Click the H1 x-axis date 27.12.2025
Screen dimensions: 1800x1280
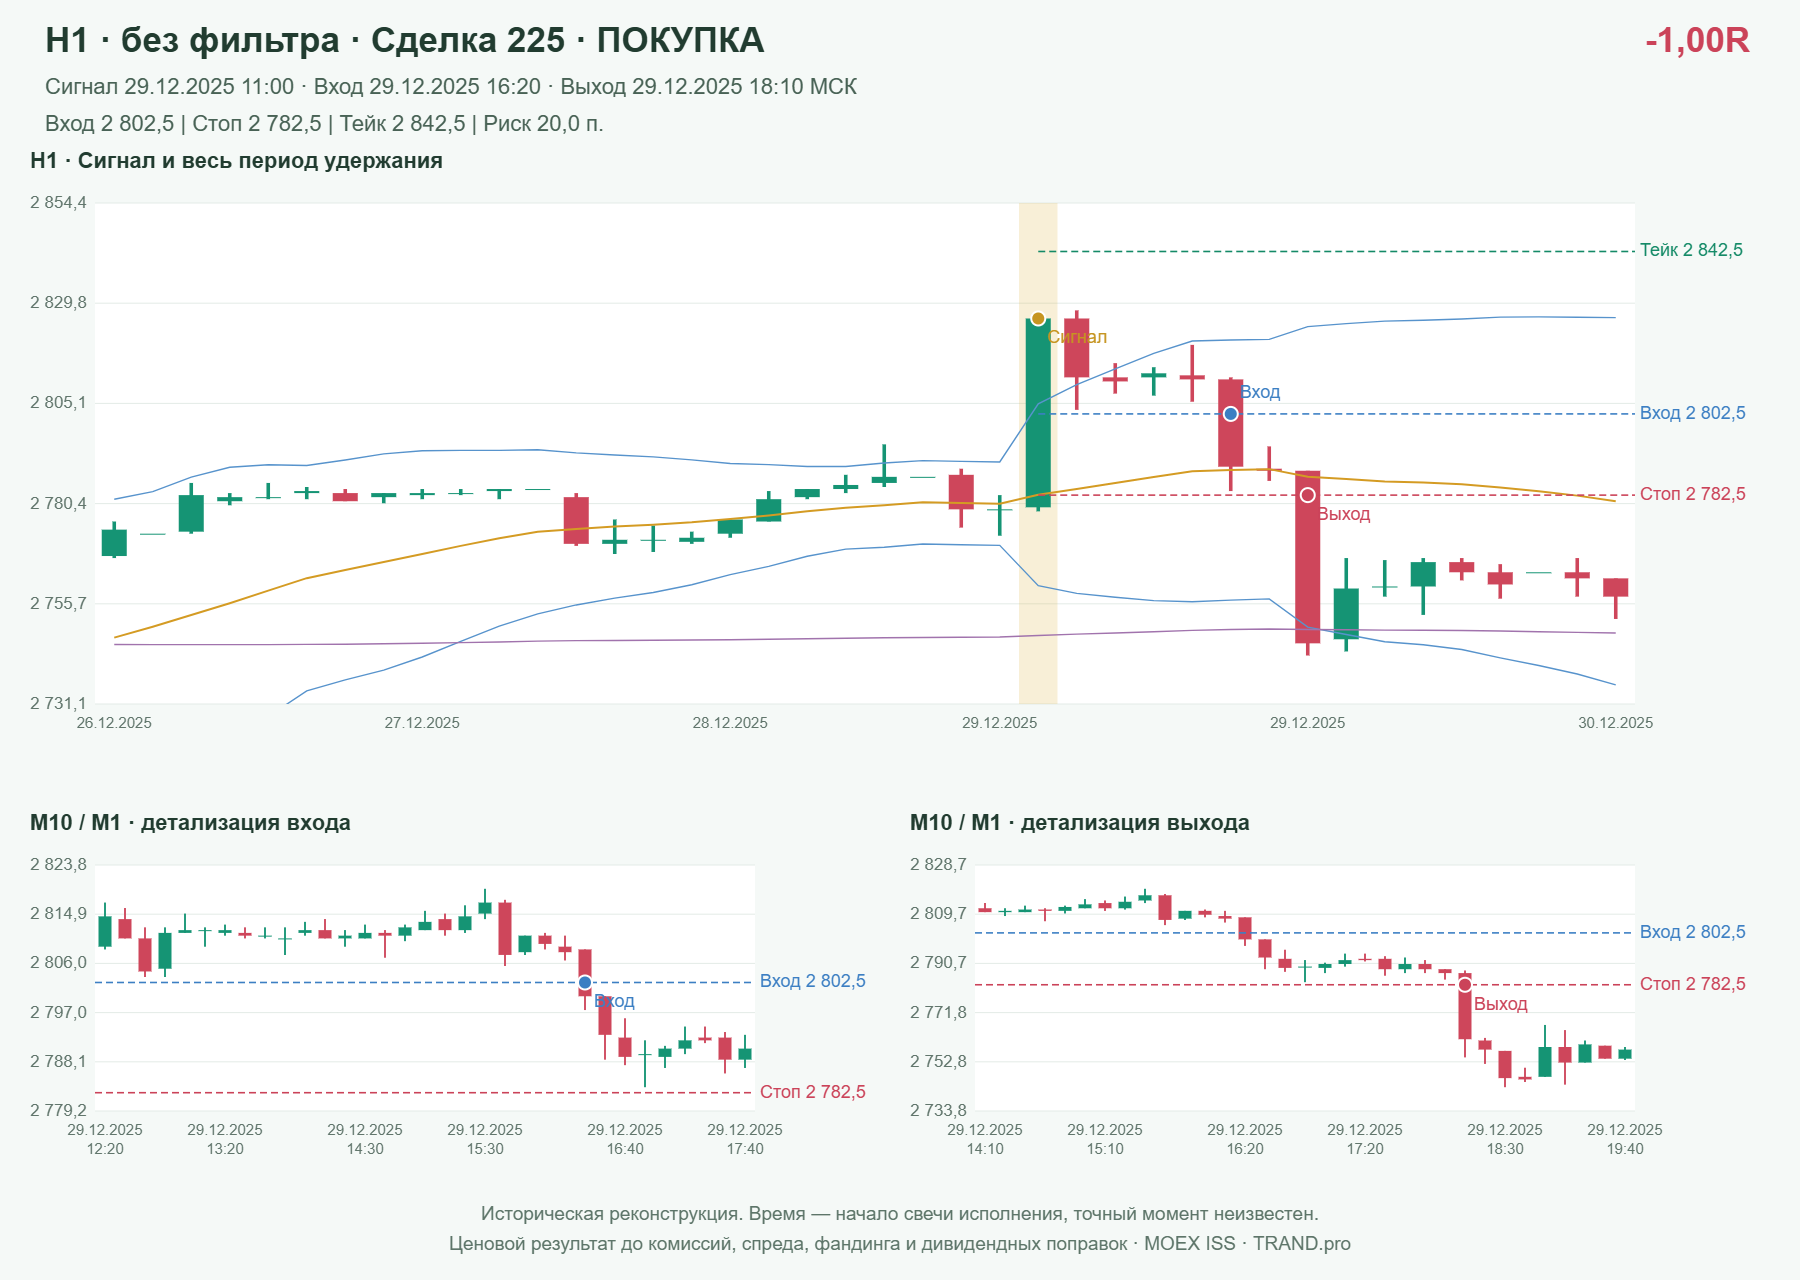coord(422,723)
